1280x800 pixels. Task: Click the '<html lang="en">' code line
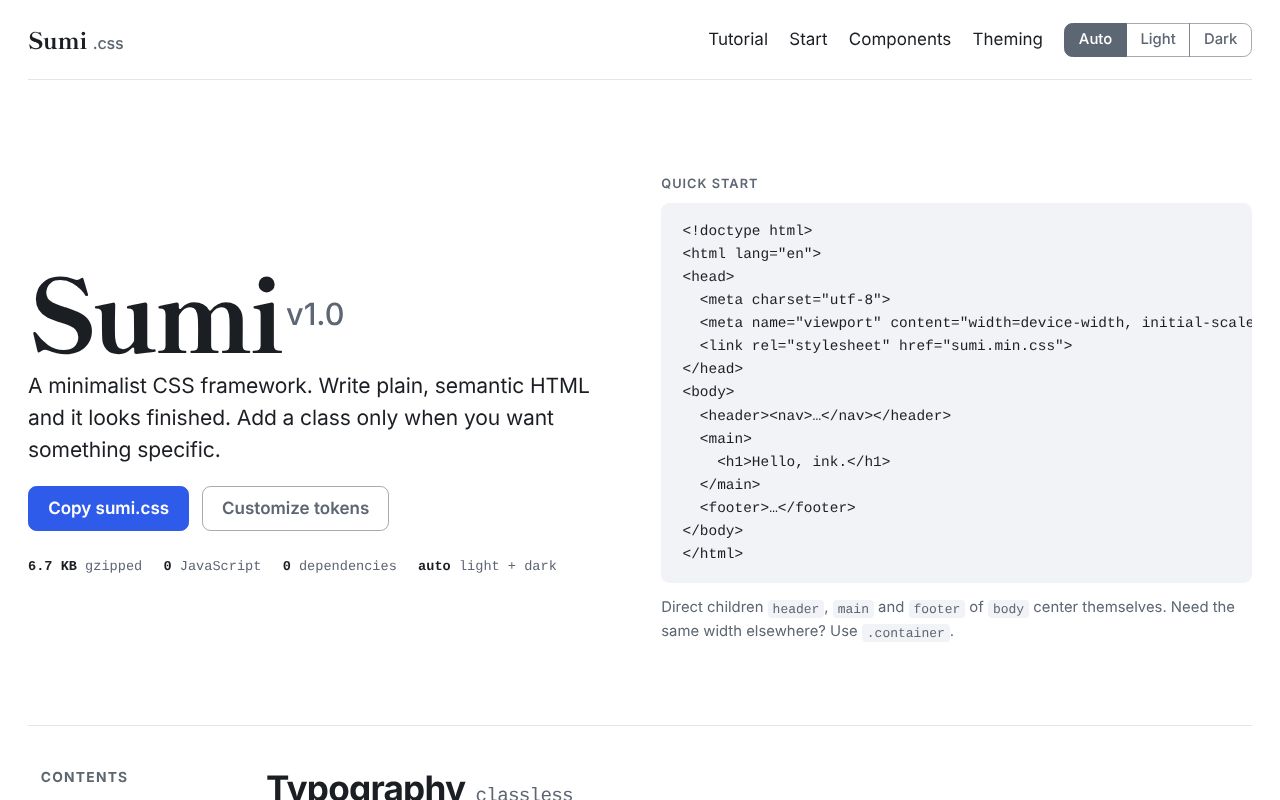pyautogui.click(x=752, y=253)
